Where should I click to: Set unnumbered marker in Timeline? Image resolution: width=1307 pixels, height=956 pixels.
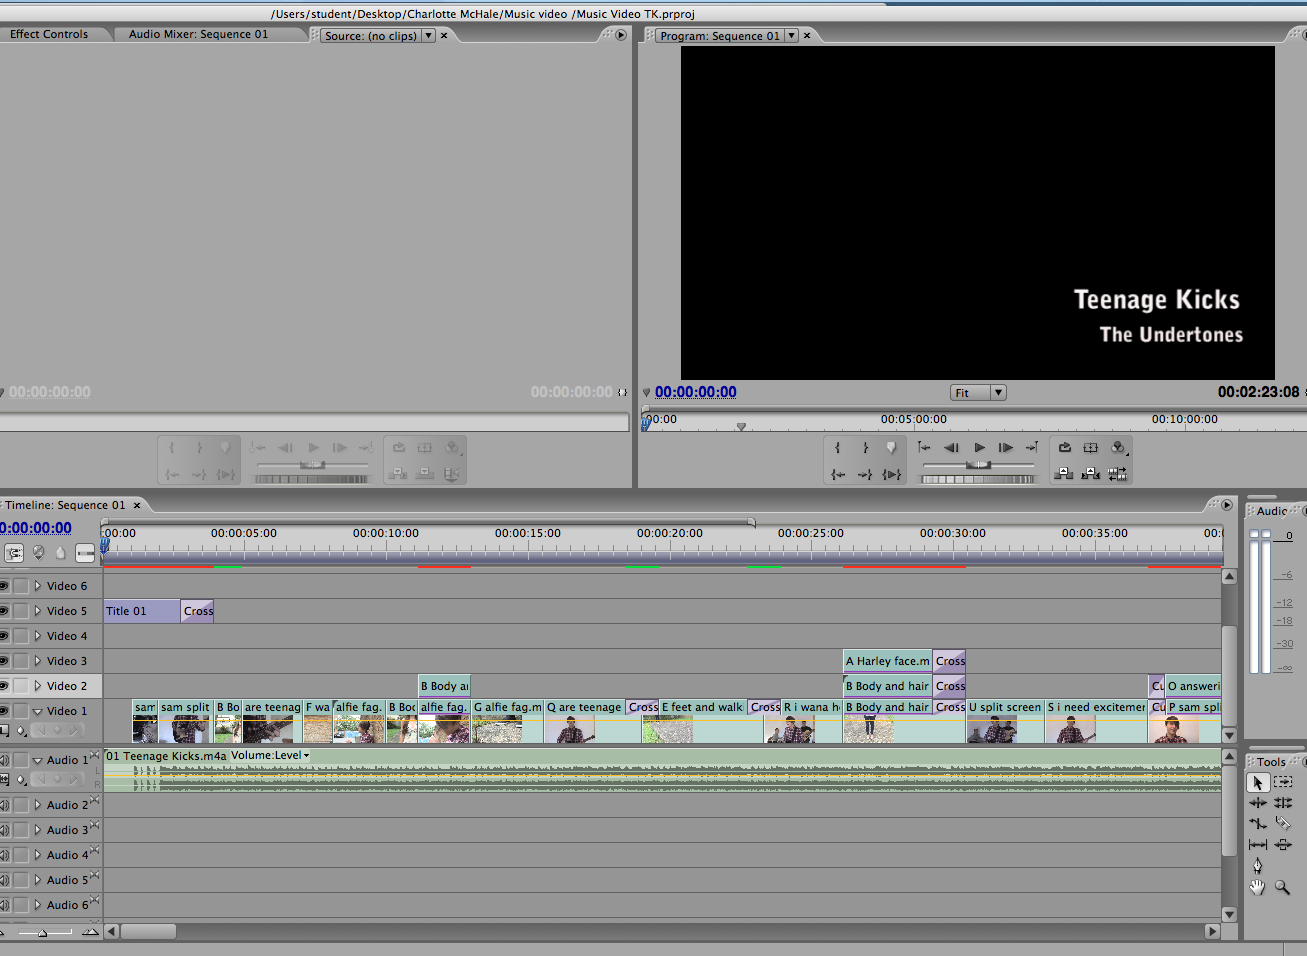click(x=61, y=552)
